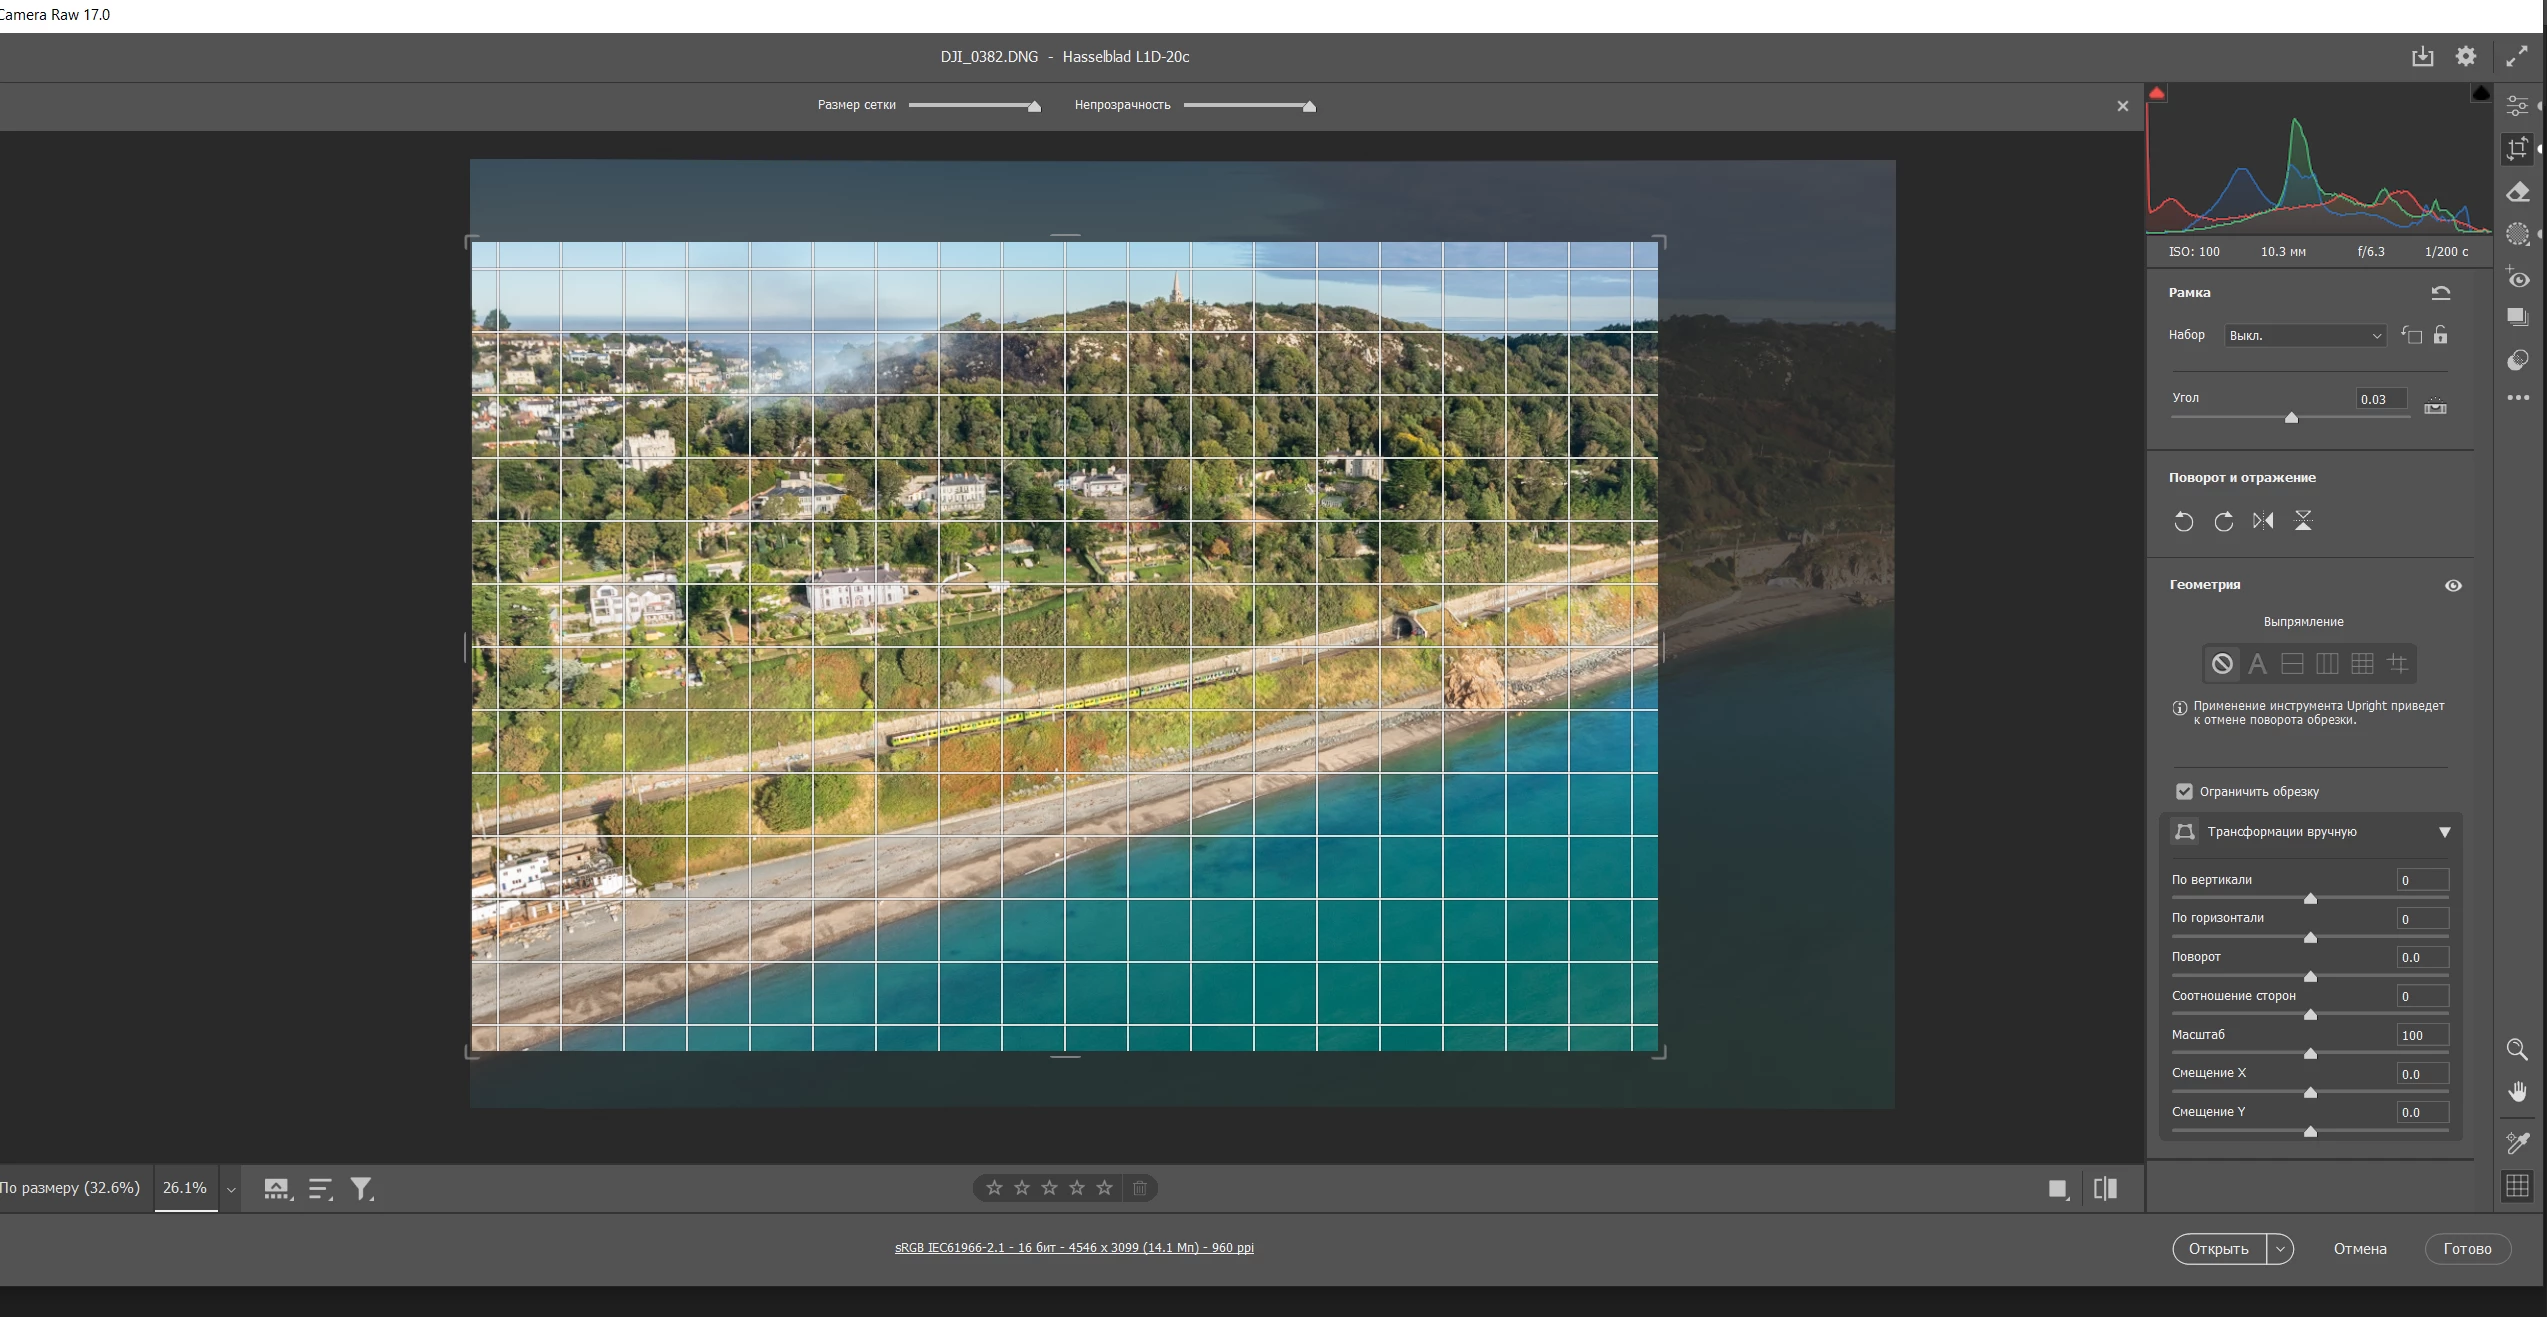The image size is (2547, 1317).
Task: Open dropdown arrow next to Открыть
Action: (x=2280, y=1248)
